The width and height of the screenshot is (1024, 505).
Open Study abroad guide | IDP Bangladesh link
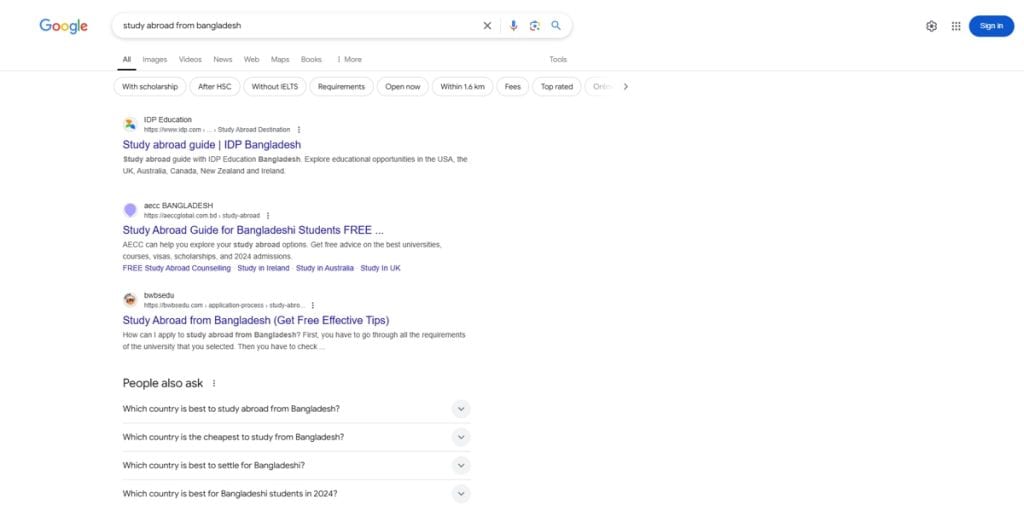click(x=212, y=144)
